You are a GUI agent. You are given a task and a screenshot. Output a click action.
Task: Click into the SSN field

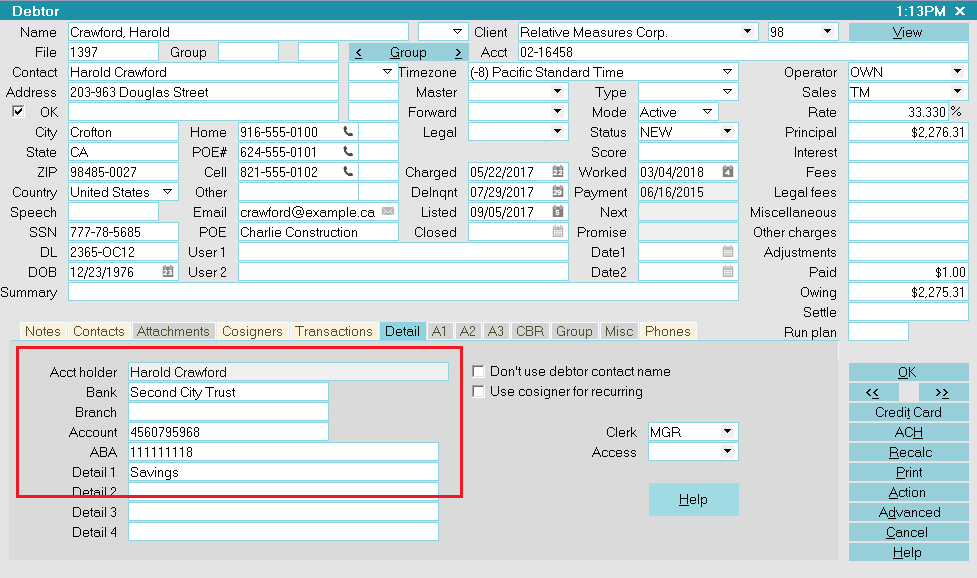pyautogui.click(x=123, y=232)
